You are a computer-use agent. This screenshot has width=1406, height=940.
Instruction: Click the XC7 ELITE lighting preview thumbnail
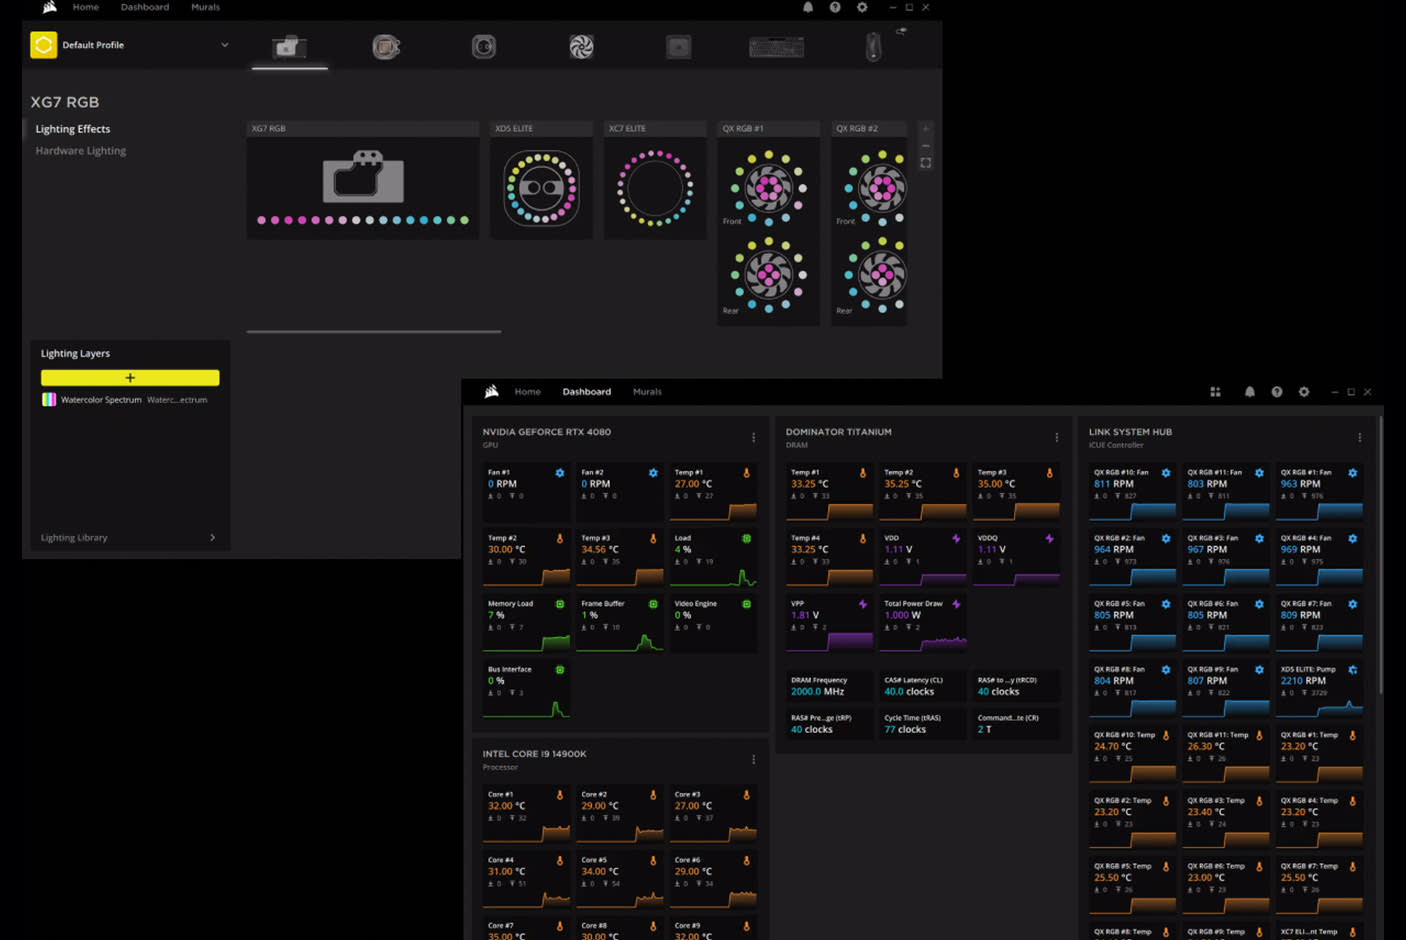pos(655,188)
